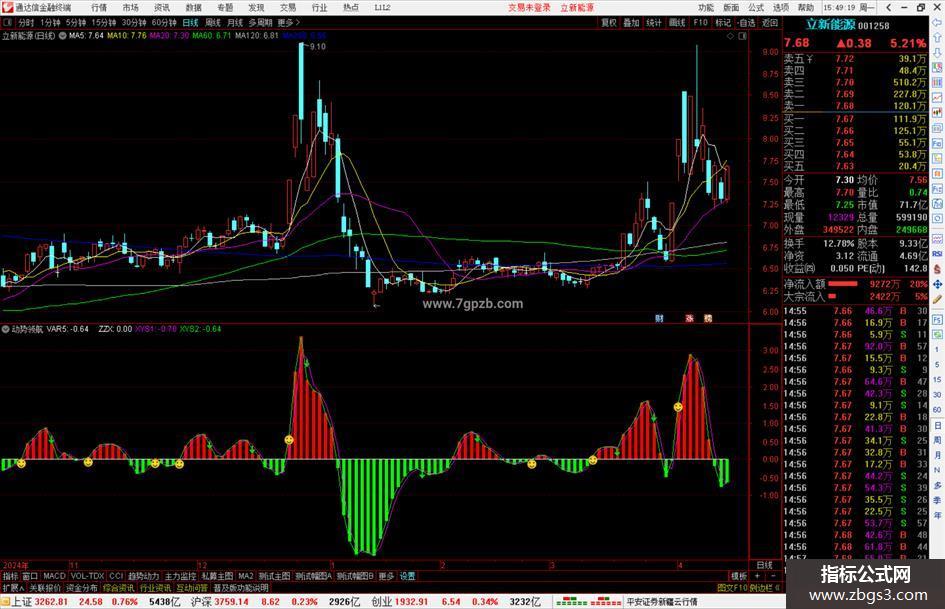Click the 统计 toolbar button
Screen dimensions: 945x609
click(x=654, y=22)
